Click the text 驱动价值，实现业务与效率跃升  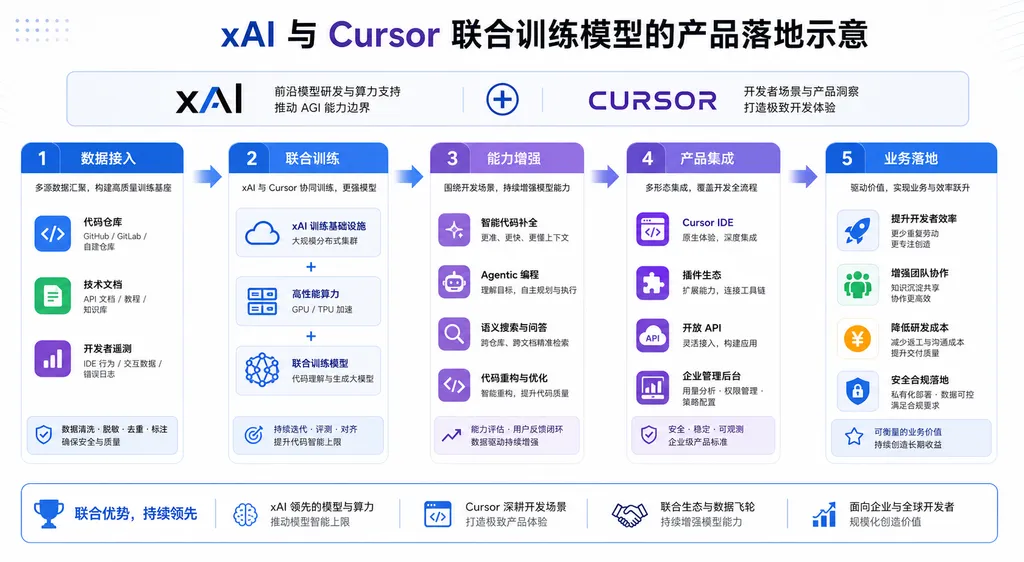click(910, 187)
